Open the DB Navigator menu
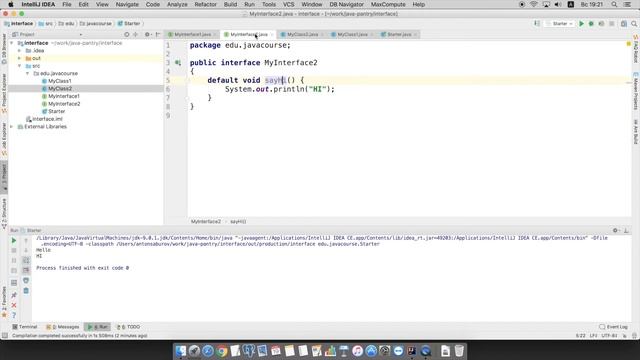Viewport: 640px width, 360px height. point(346,4)
